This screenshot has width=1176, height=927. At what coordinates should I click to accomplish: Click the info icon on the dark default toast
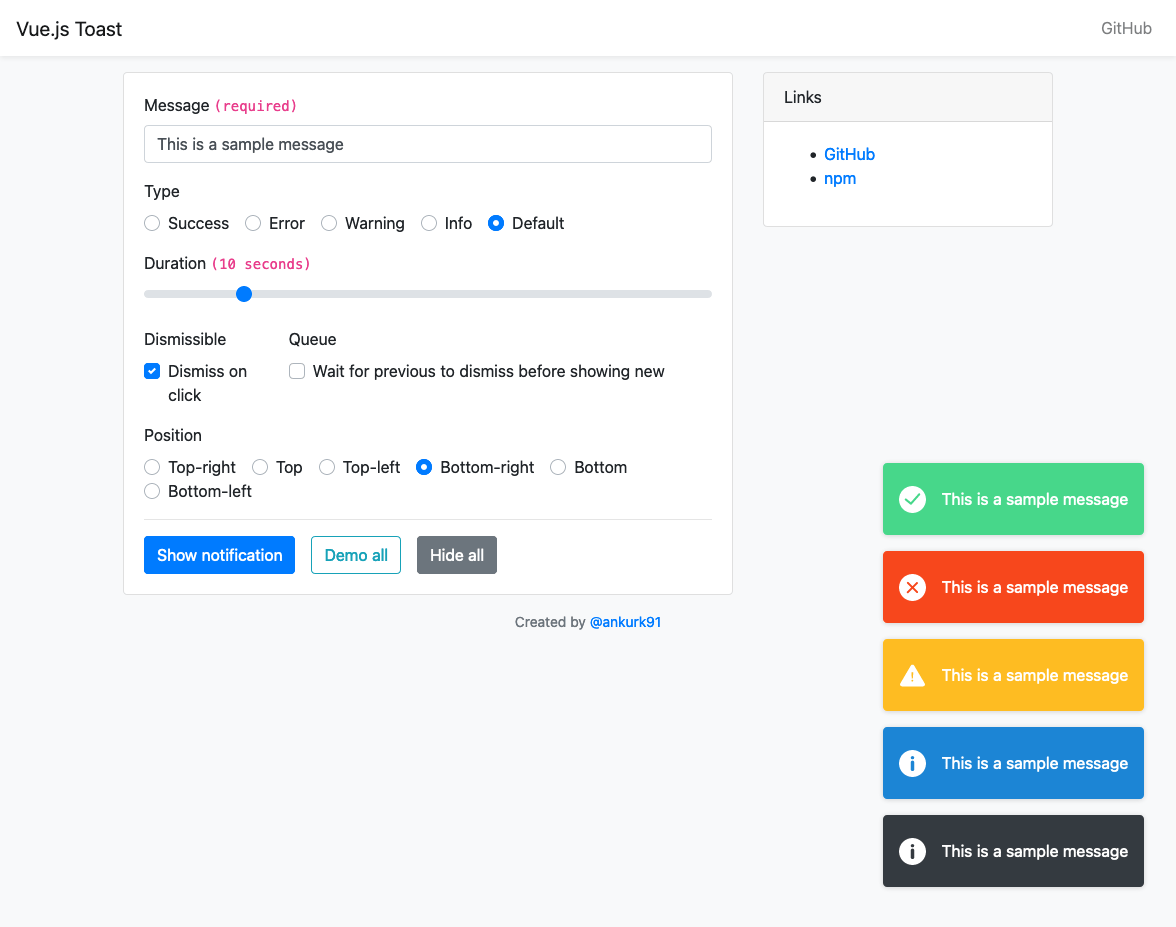[912, 851]
